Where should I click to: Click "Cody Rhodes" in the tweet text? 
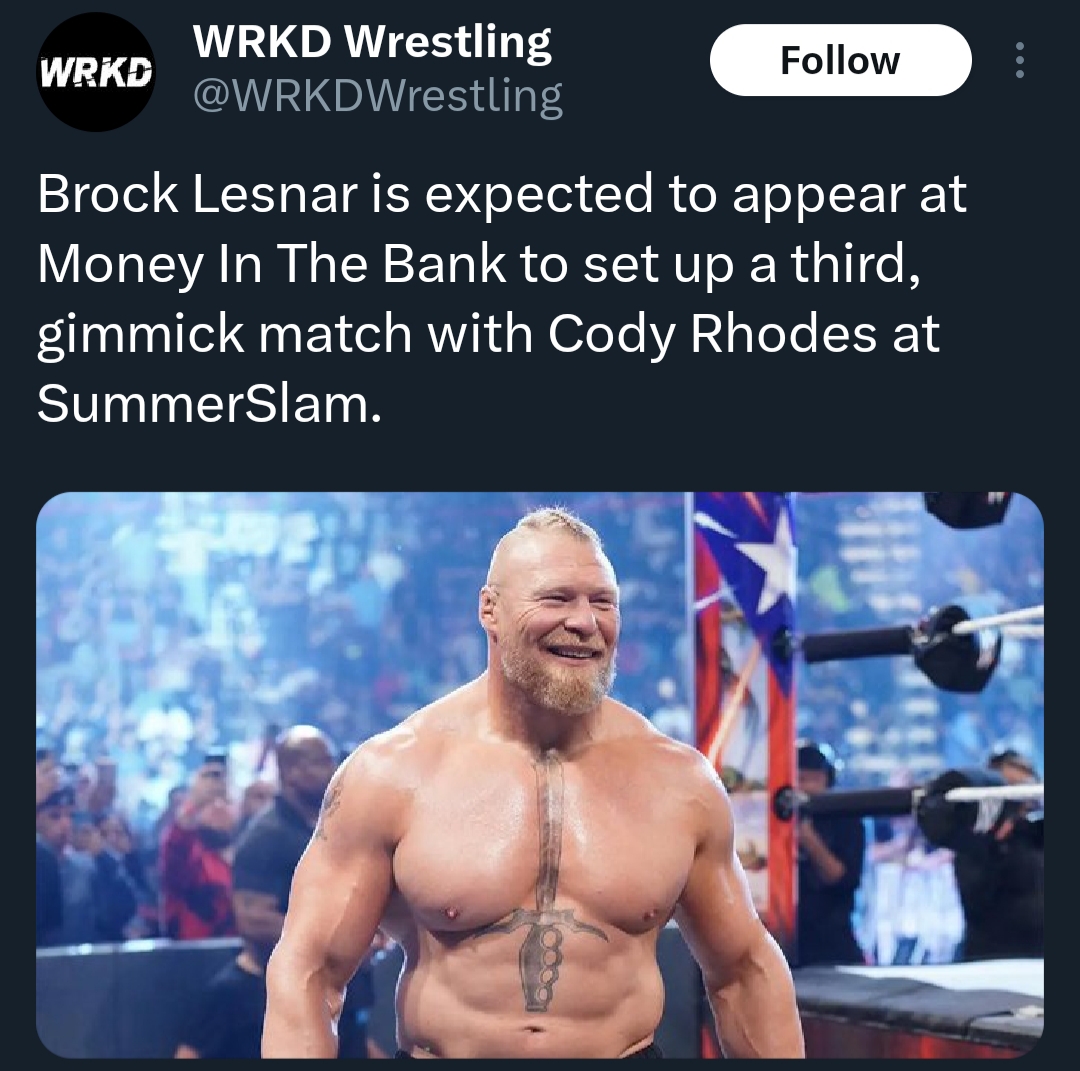point(712,335)
